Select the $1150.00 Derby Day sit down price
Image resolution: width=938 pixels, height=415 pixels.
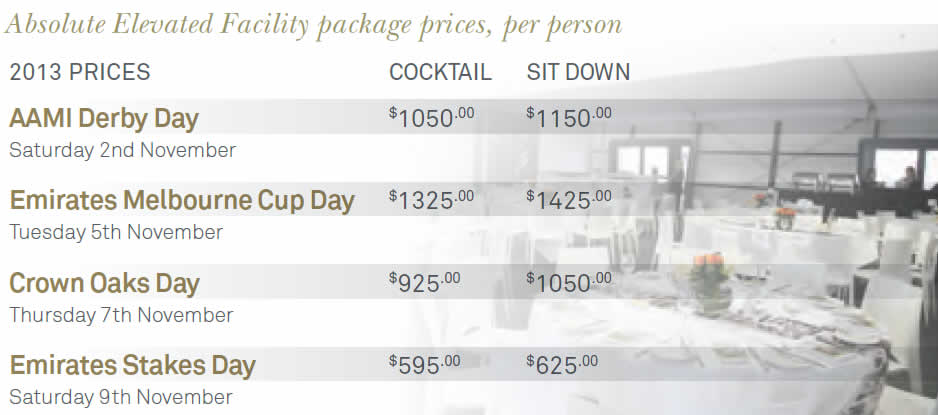tap(569, 117)
